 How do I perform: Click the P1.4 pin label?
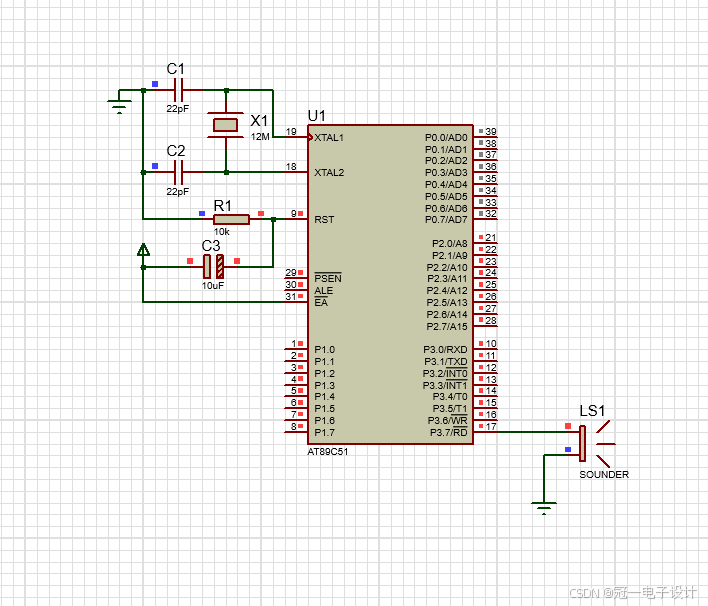pos(324,397)
